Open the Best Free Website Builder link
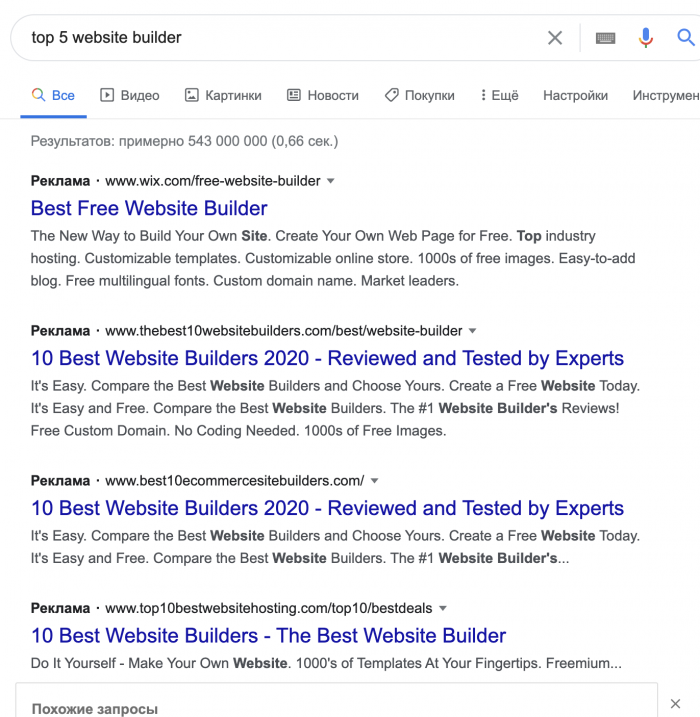 149,208
